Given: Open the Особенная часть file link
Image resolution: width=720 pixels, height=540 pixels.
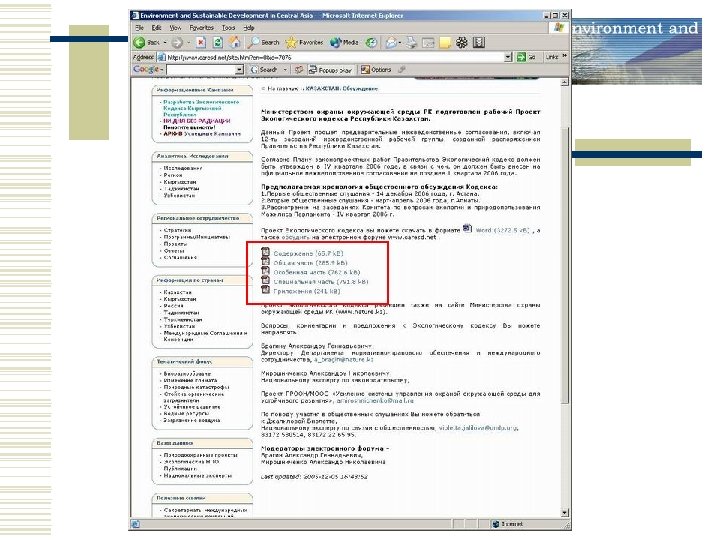Looking at the screenshot, I should [x=317, y=272].
